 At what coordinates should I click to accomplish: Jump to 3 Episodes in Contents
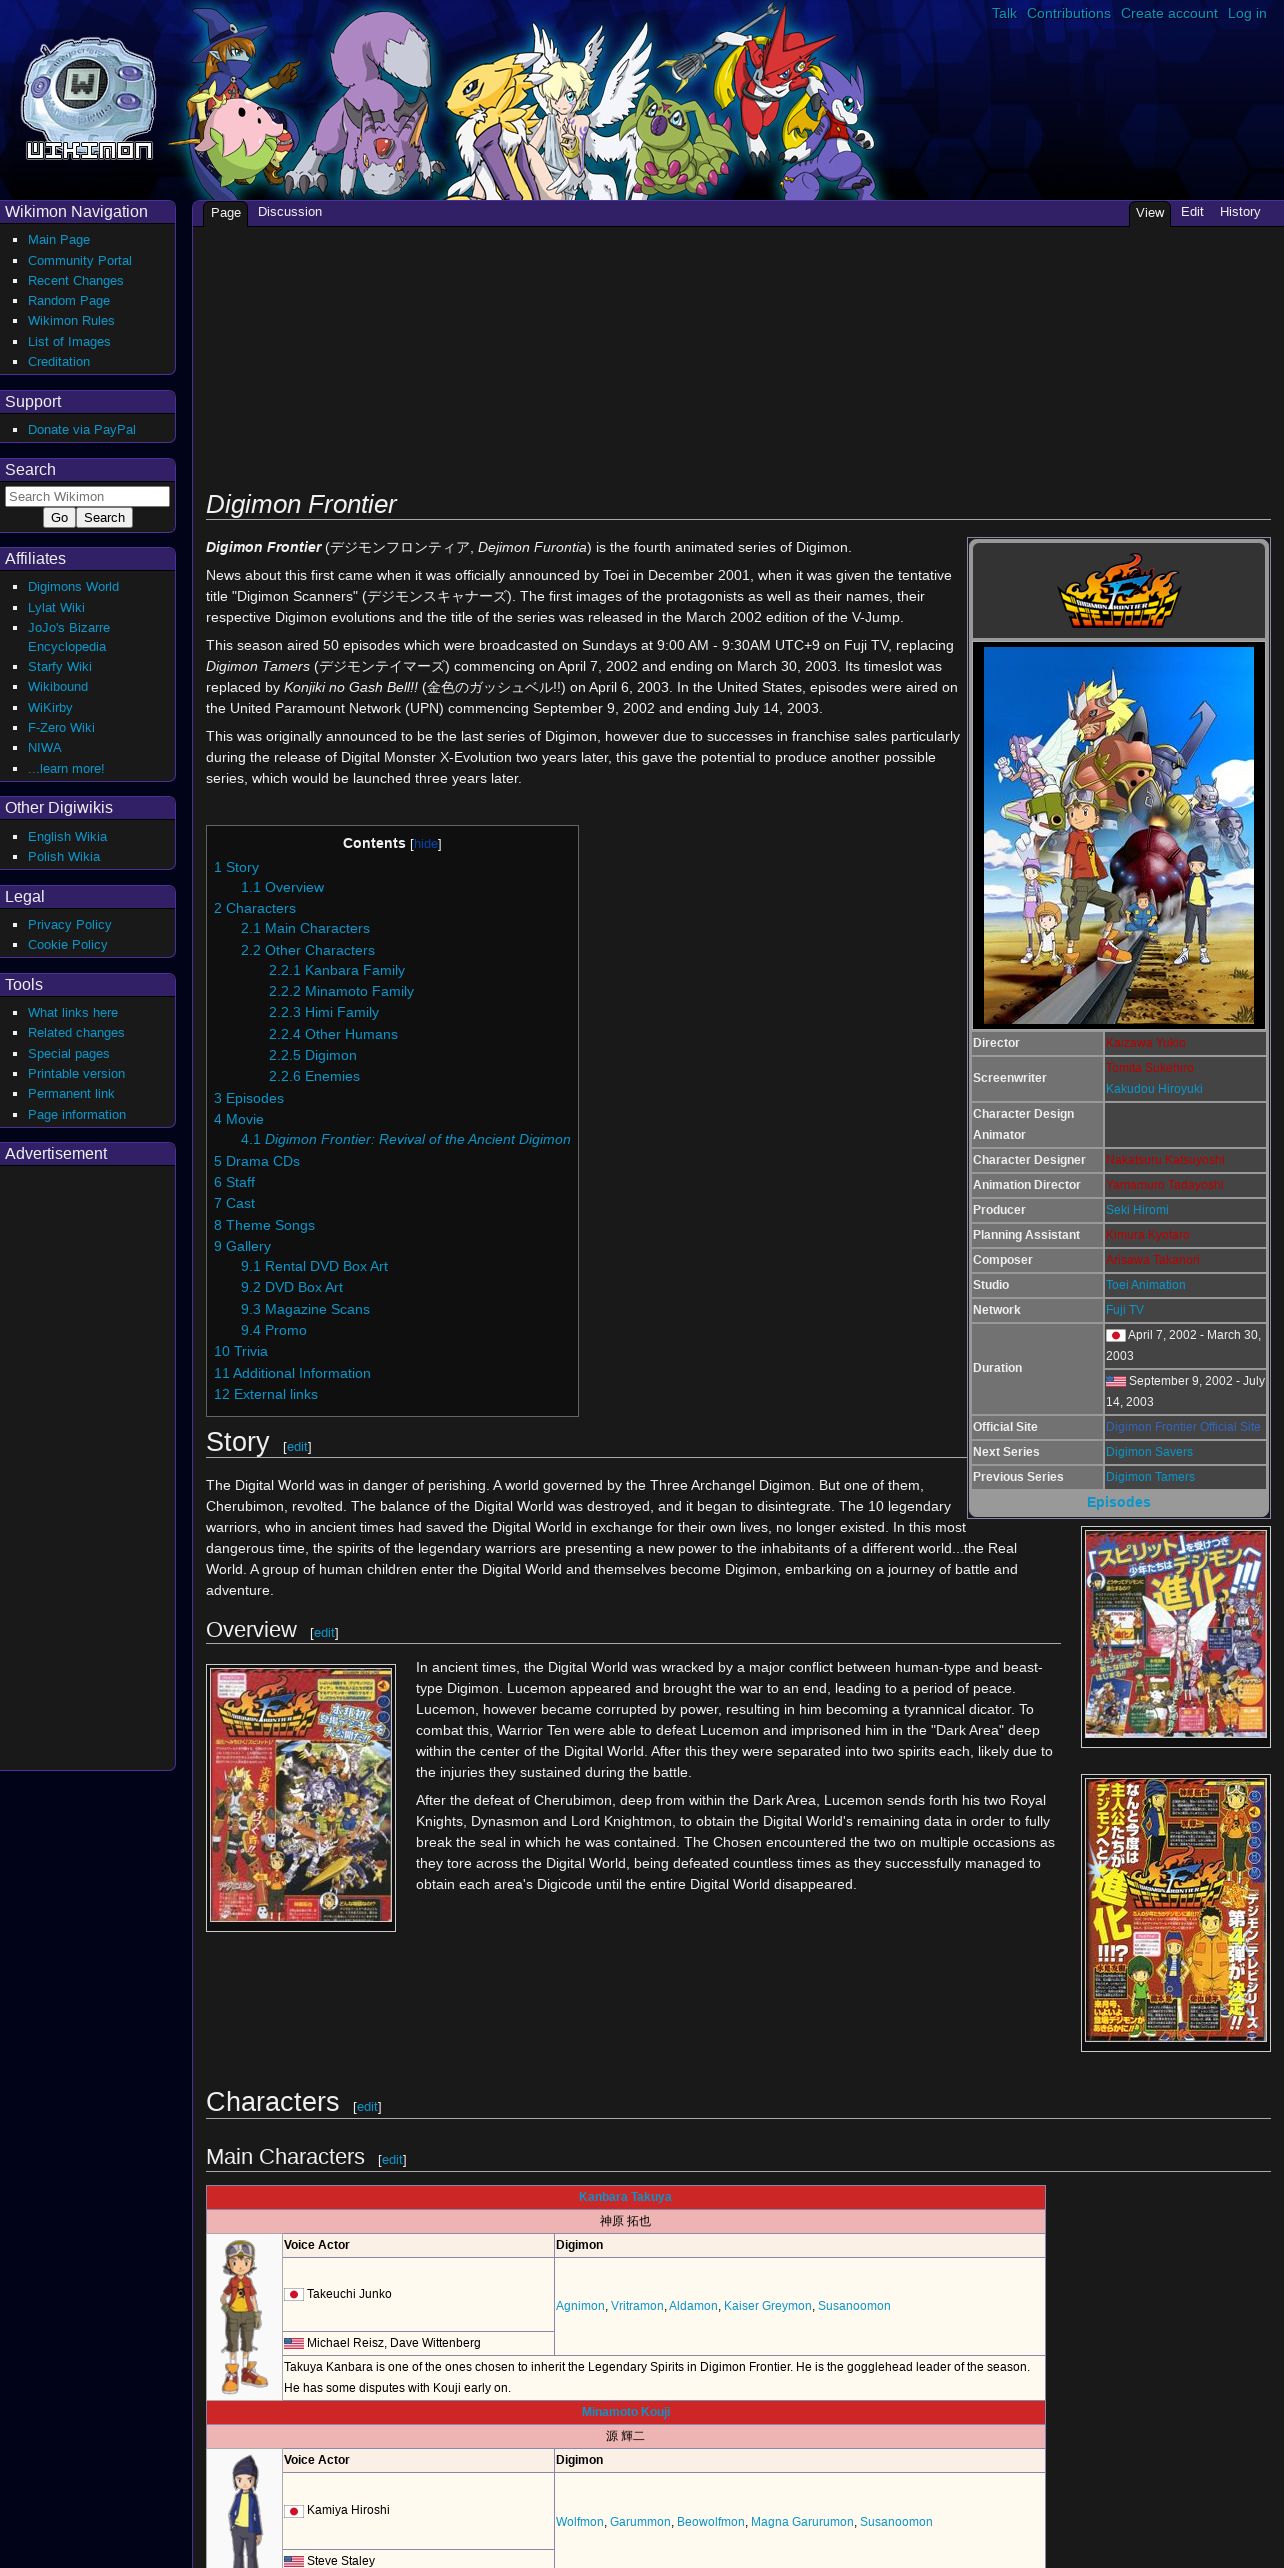tap(249, 1099)
